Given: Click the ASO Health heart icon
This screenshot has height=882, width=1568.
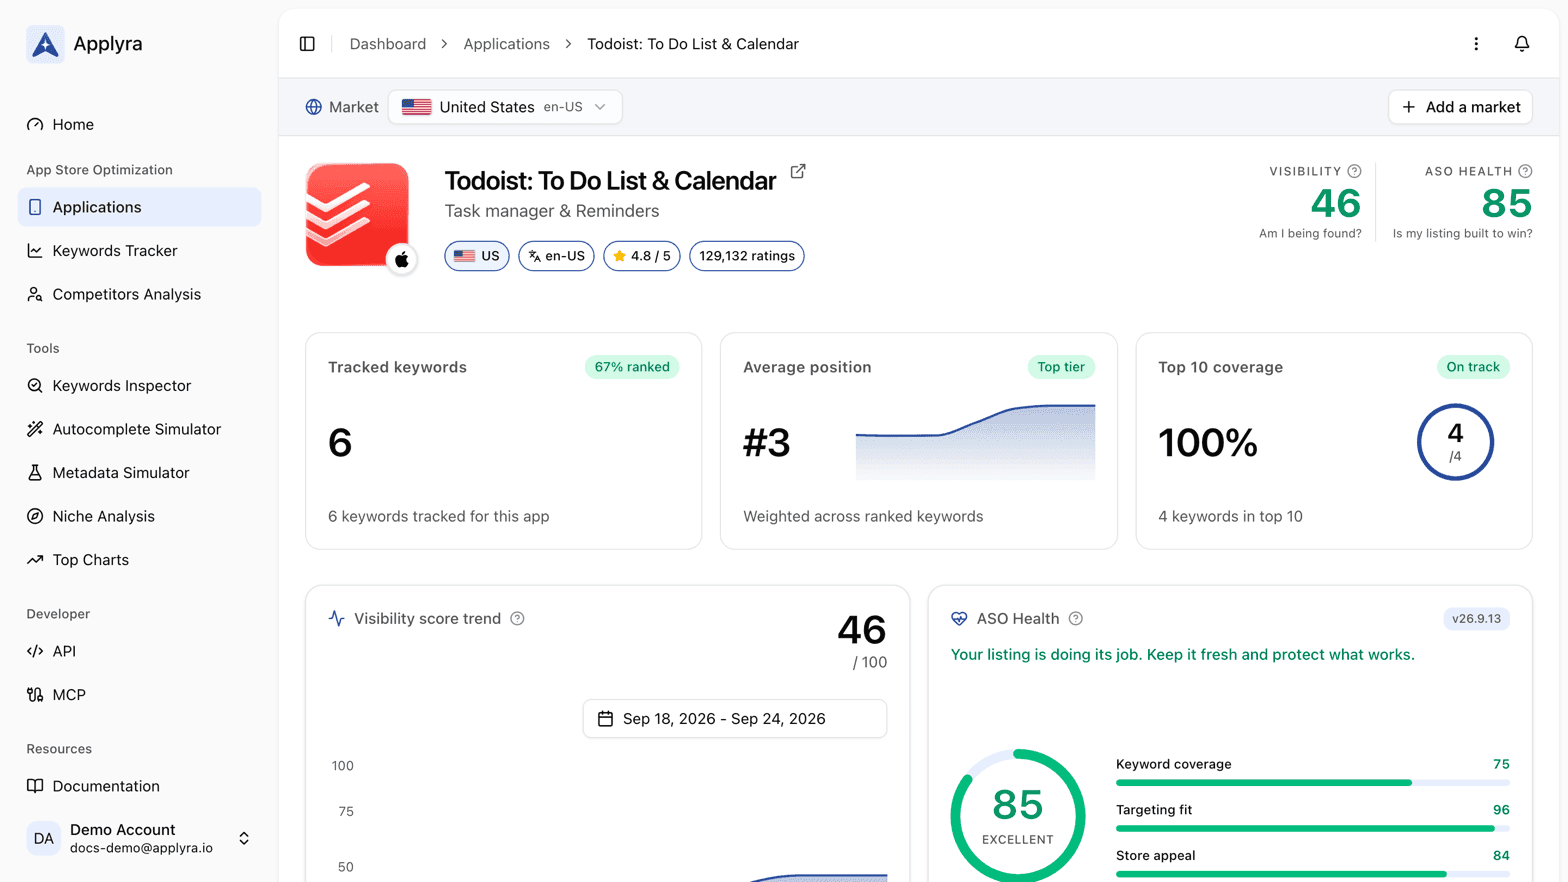Looking at the screenshot, I should [959, 618].
